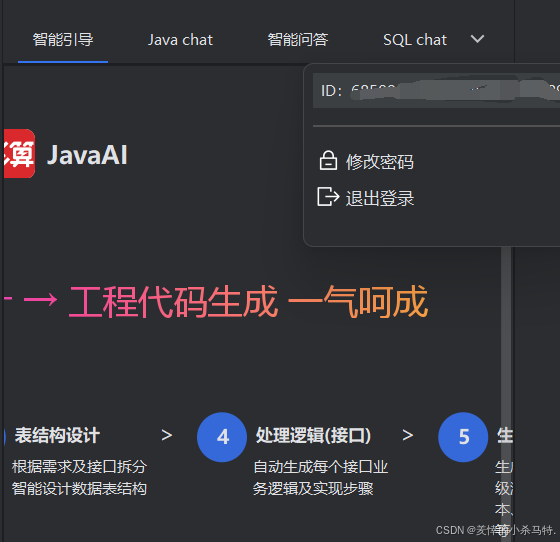Click the step 5 circle icon
The width and height of the screenshot is (560, 542).
pyautogui.click(x=463, y=437)
